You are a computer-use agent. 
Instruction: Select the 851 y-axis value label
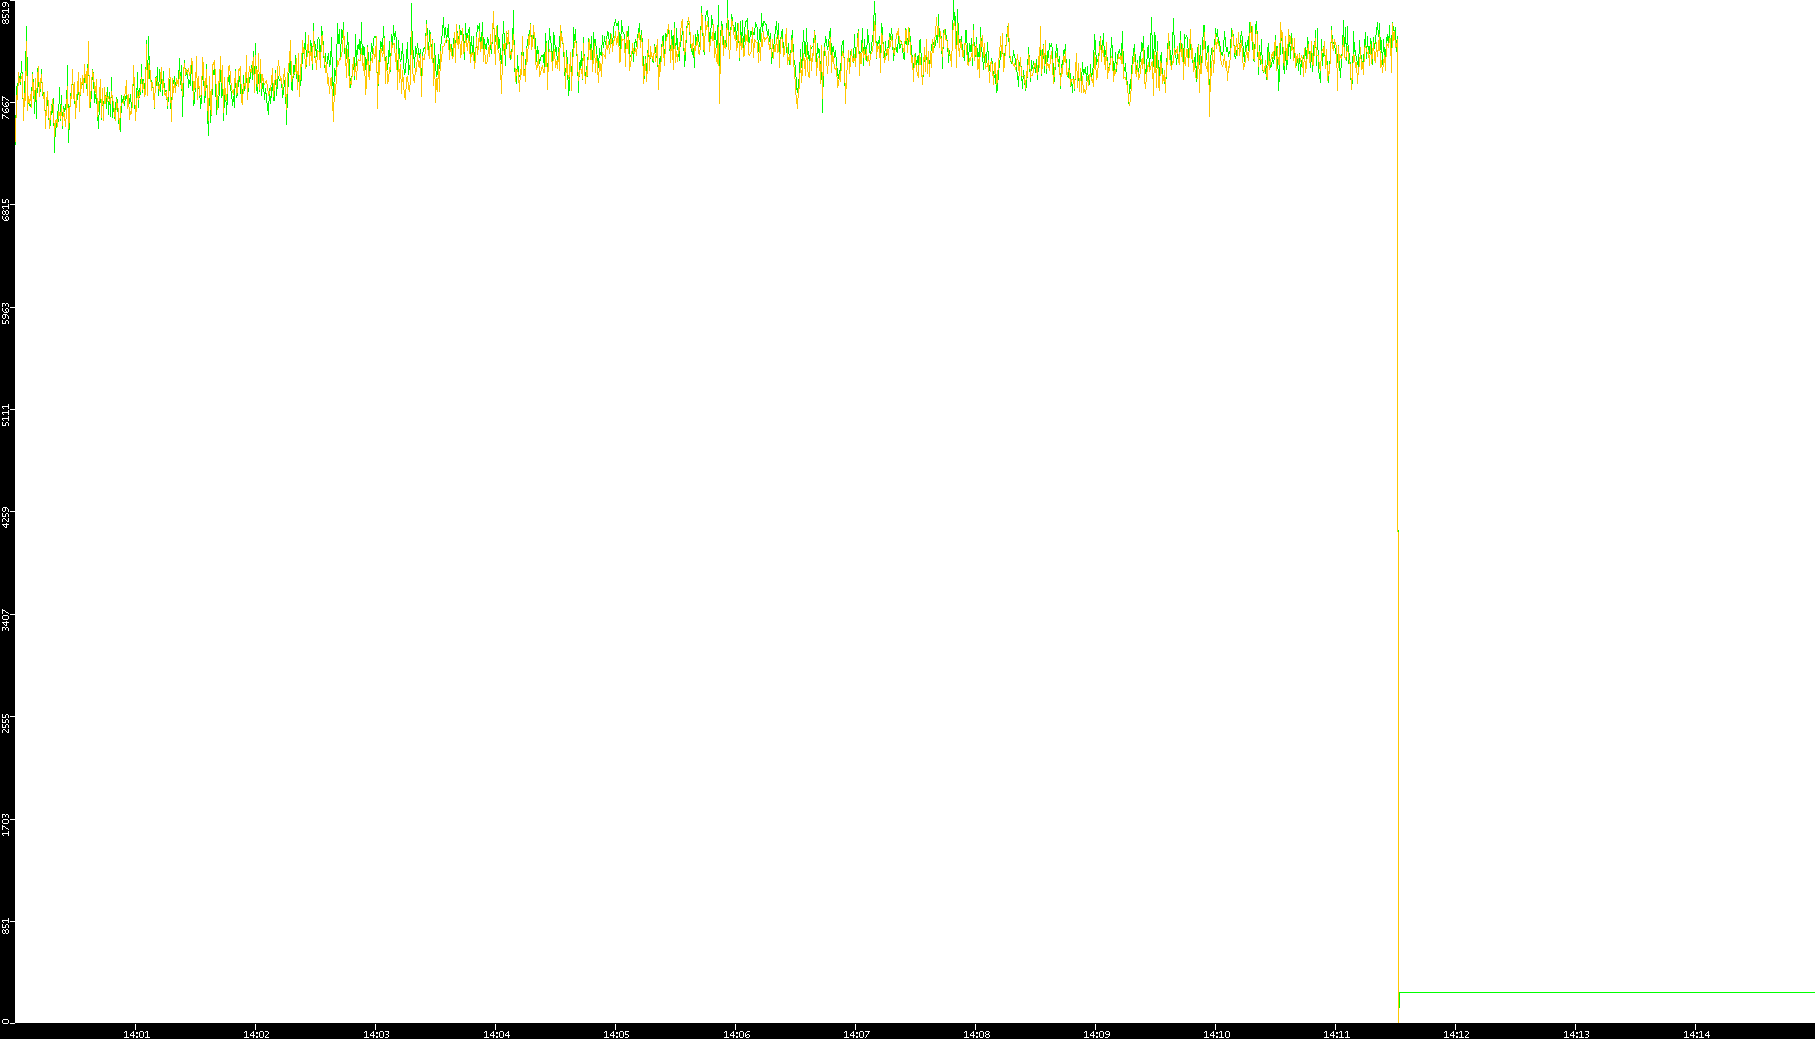tap(6, 926)
